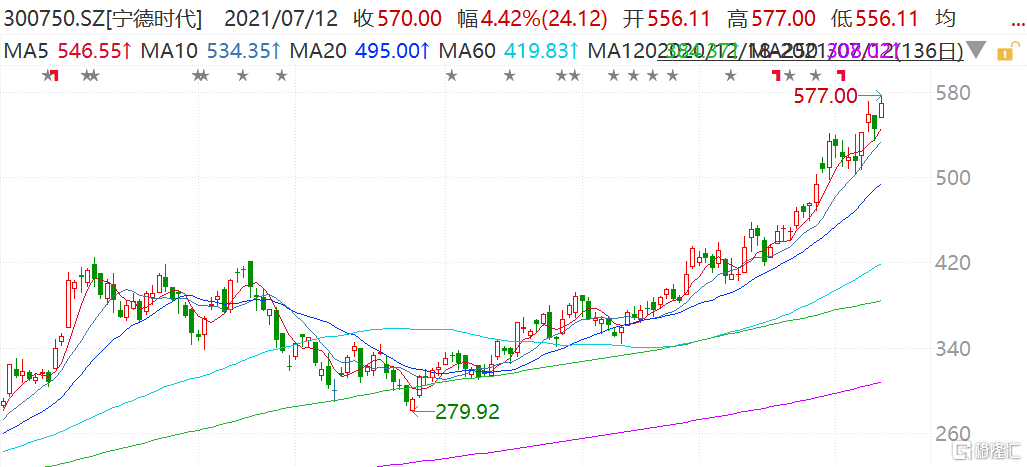Select the MA60 419.83 indicator label
The width and height of the screenshot is (1027, 467).
click(510, 50)
